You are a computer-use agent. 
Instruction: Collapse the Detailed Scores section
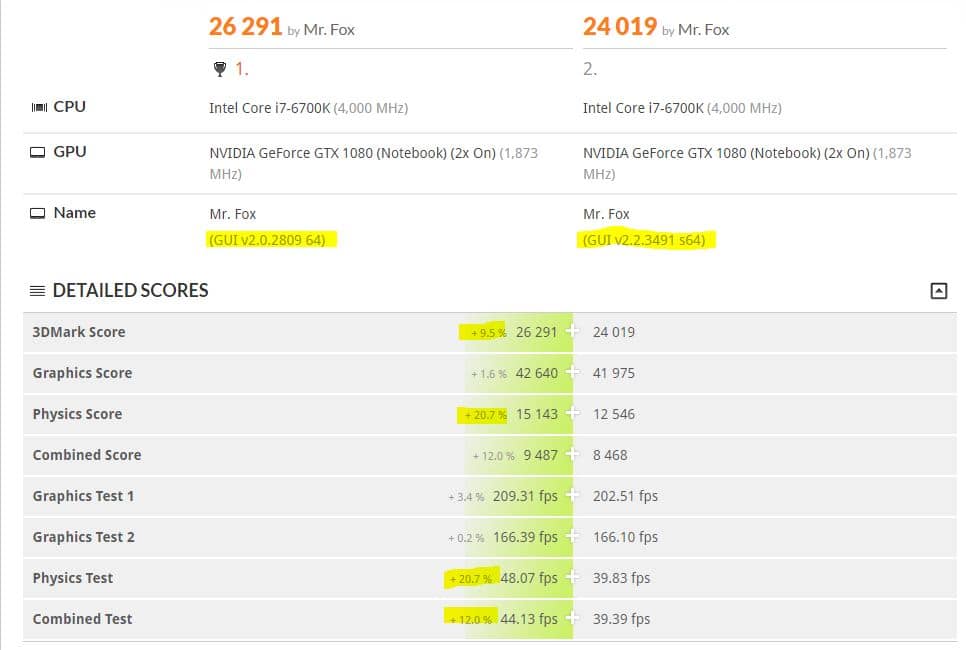click(938, 291)
